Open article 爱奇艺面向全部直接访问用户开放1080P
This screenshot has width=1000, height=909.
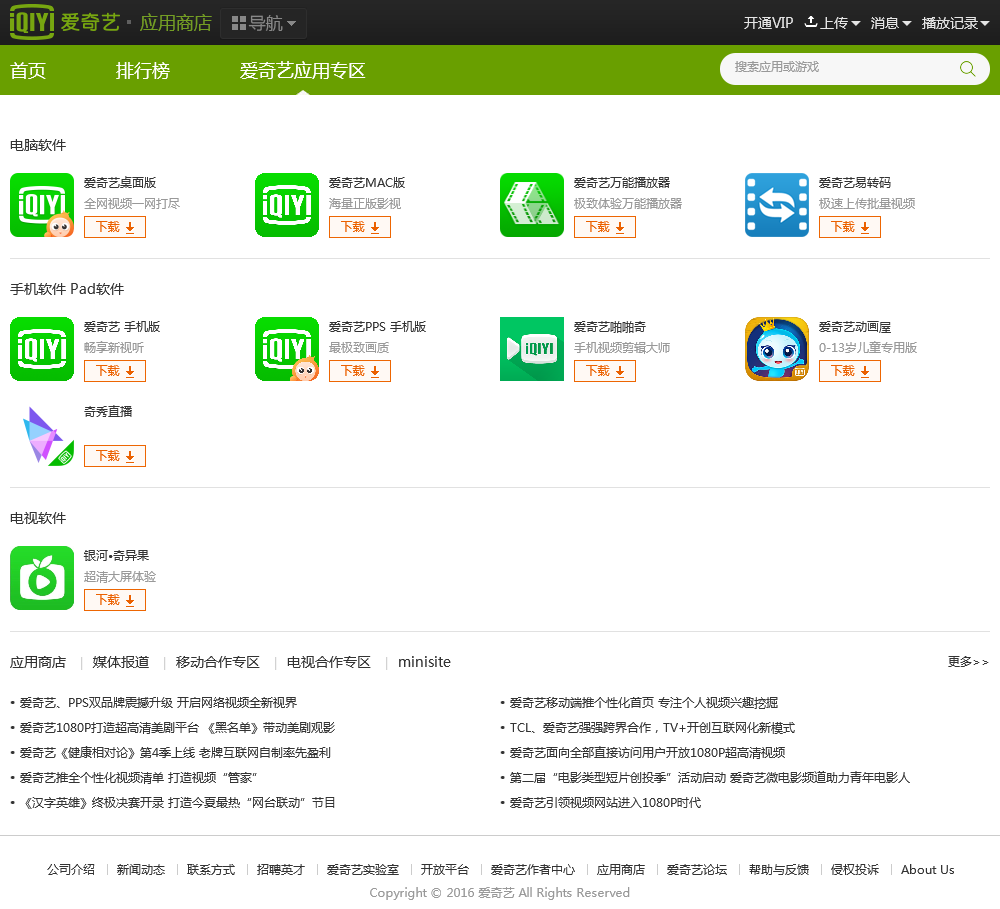point(647,753)
